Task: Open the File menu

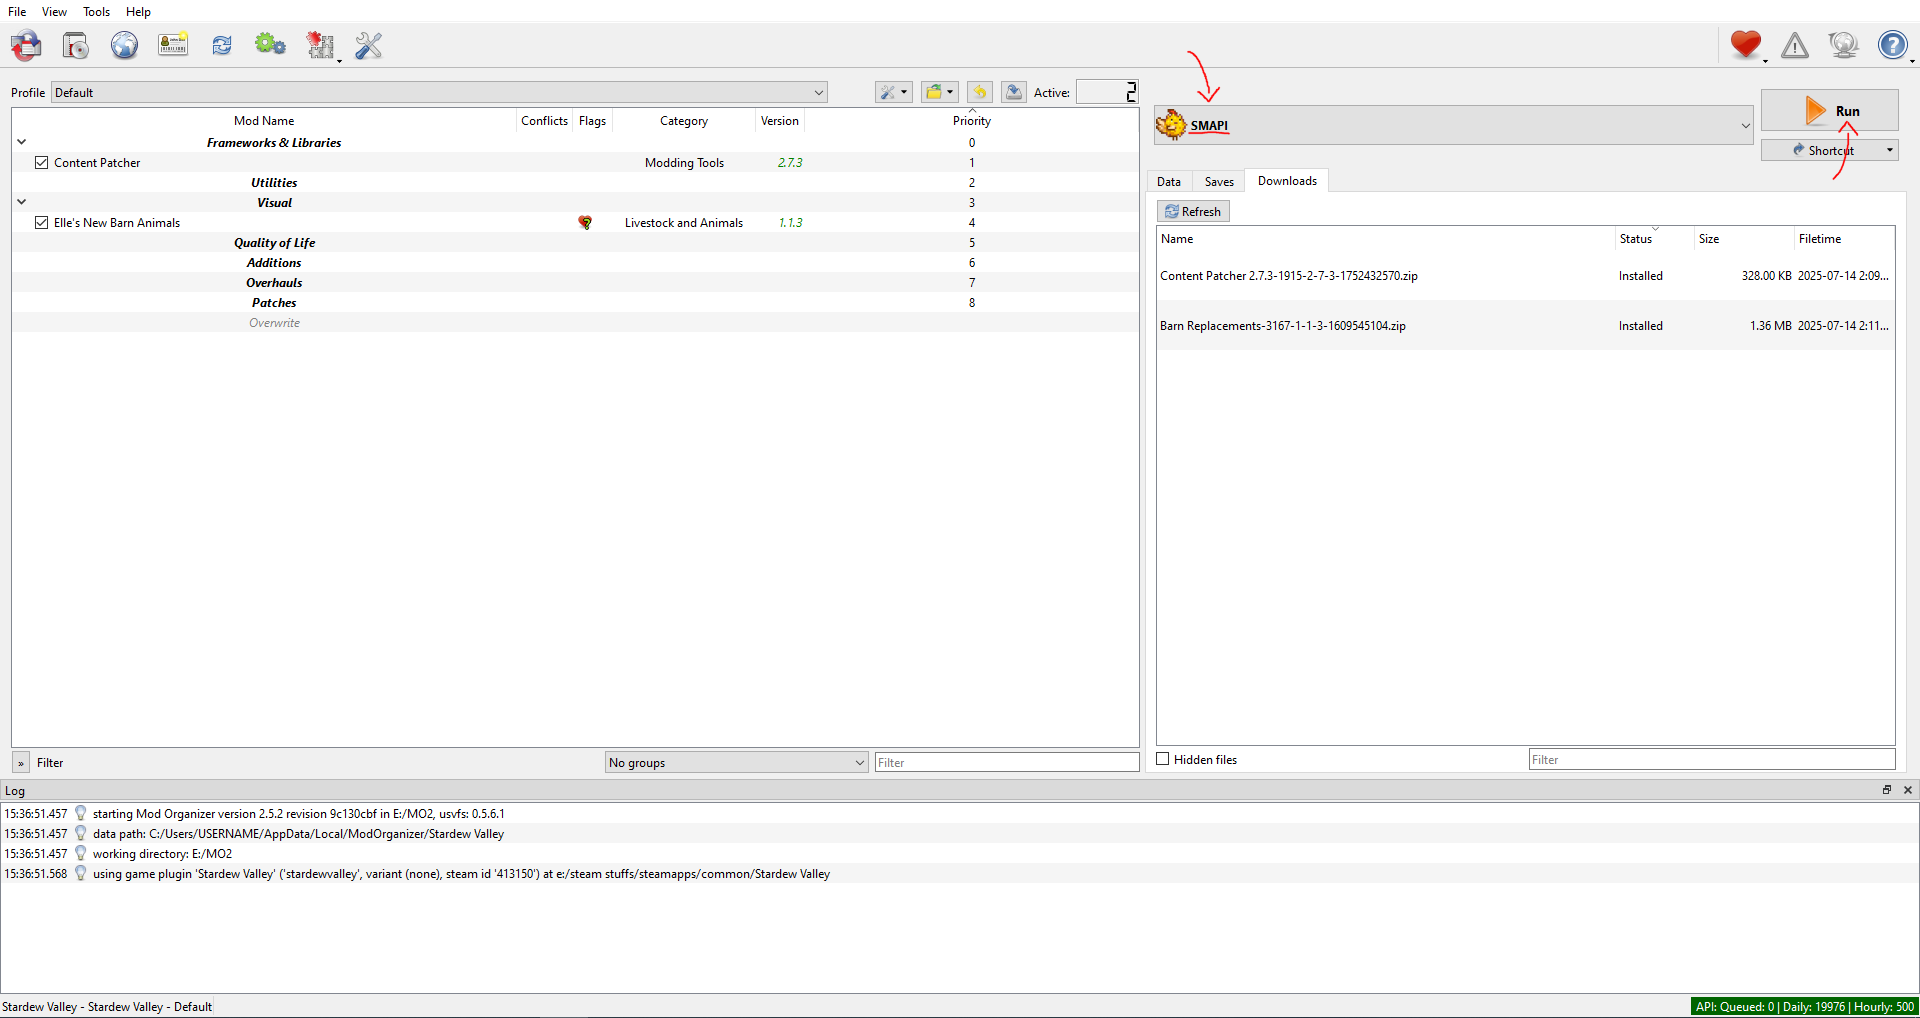Action: pyautogui.click(x=17, y=12)
